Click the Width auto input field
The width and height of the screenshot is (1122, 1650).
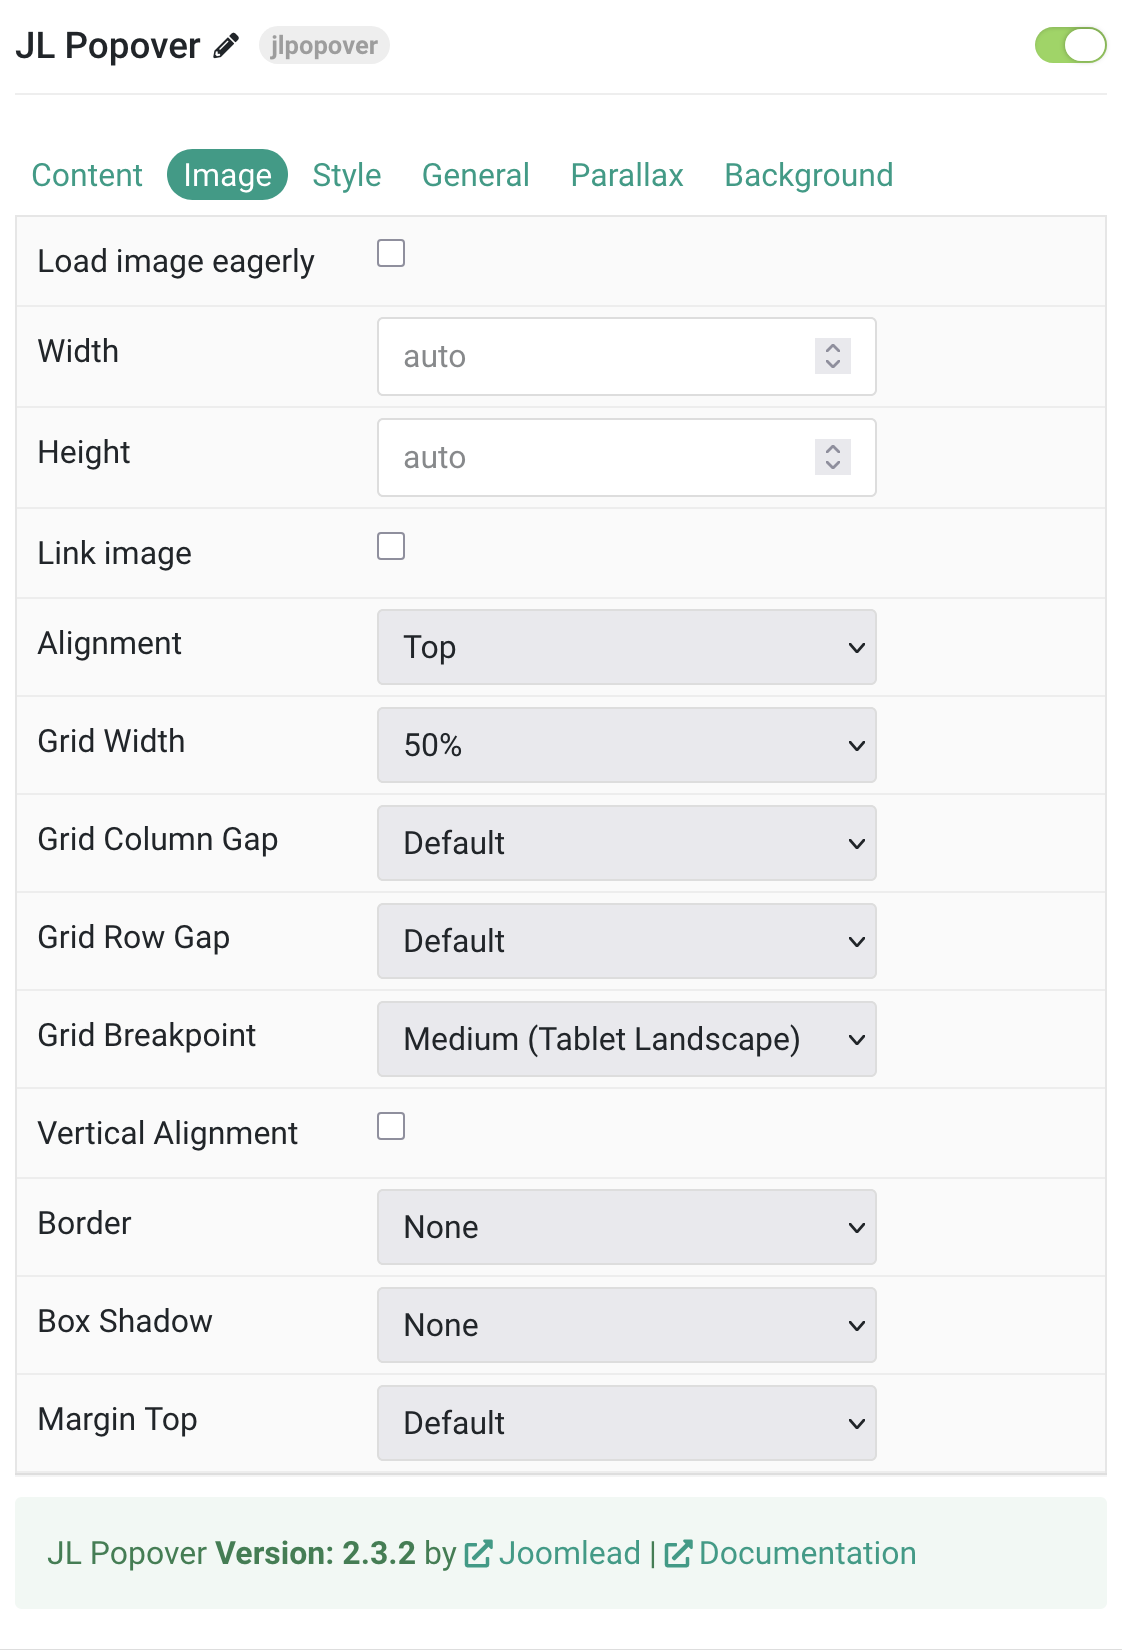(x=627, y=356)
